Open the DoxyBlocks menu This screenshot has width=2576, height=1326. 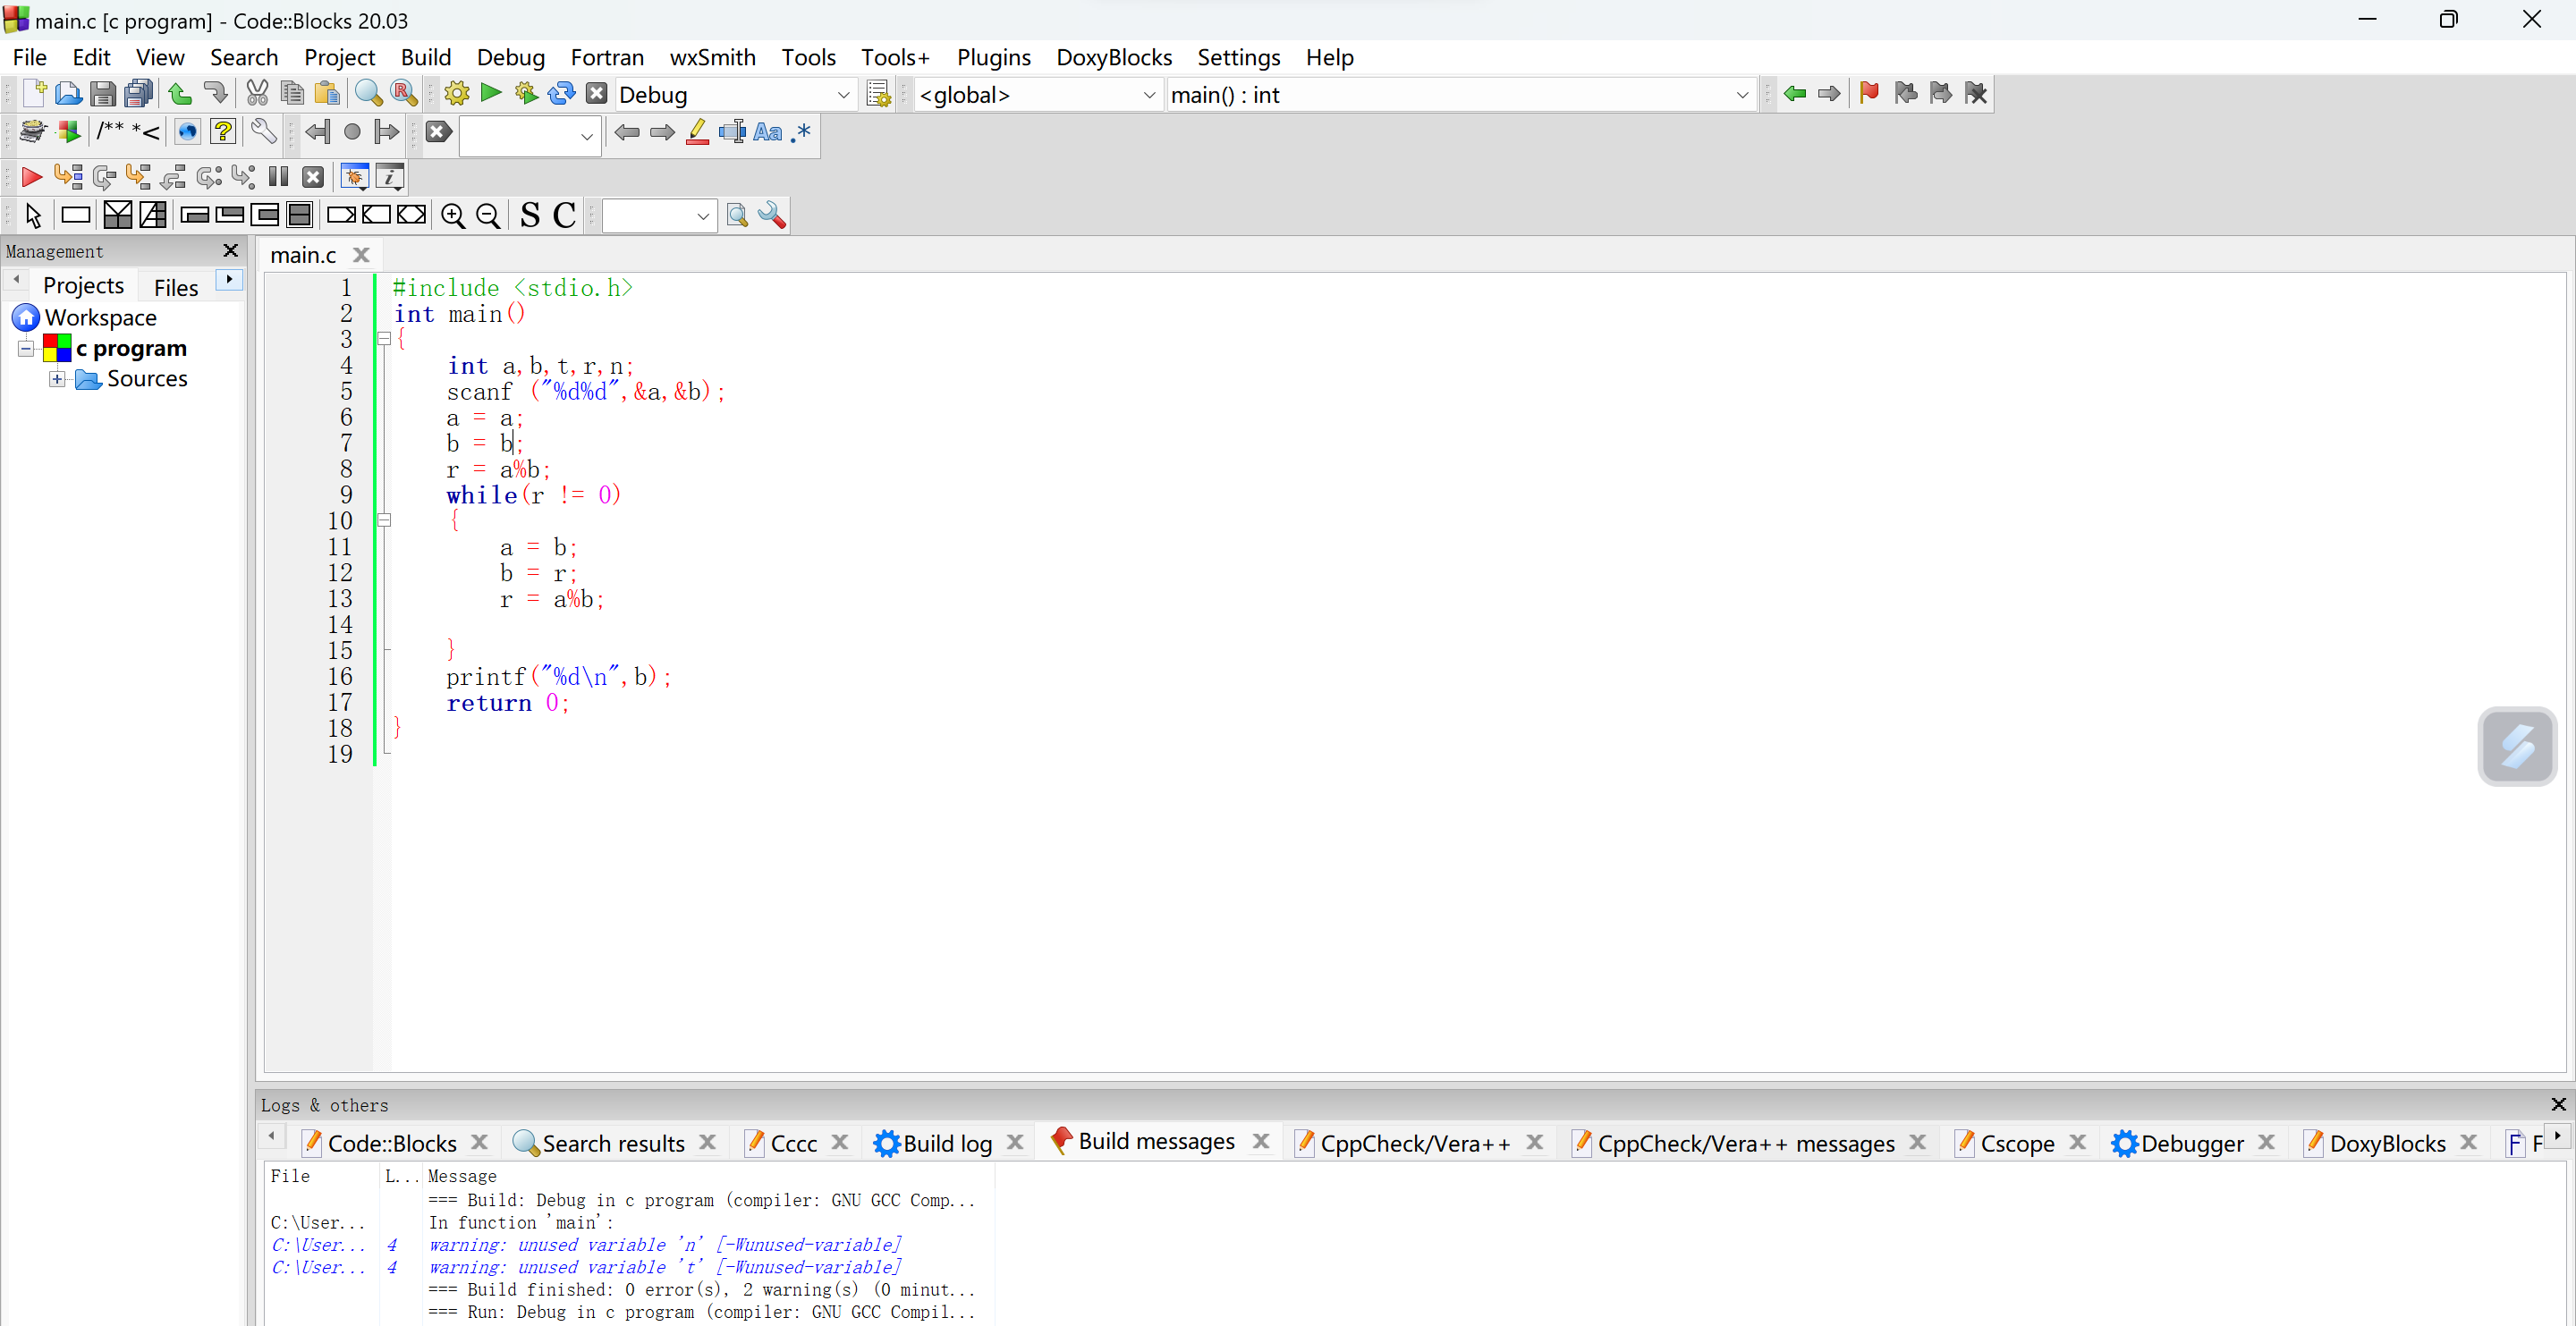pos(1114,58)
